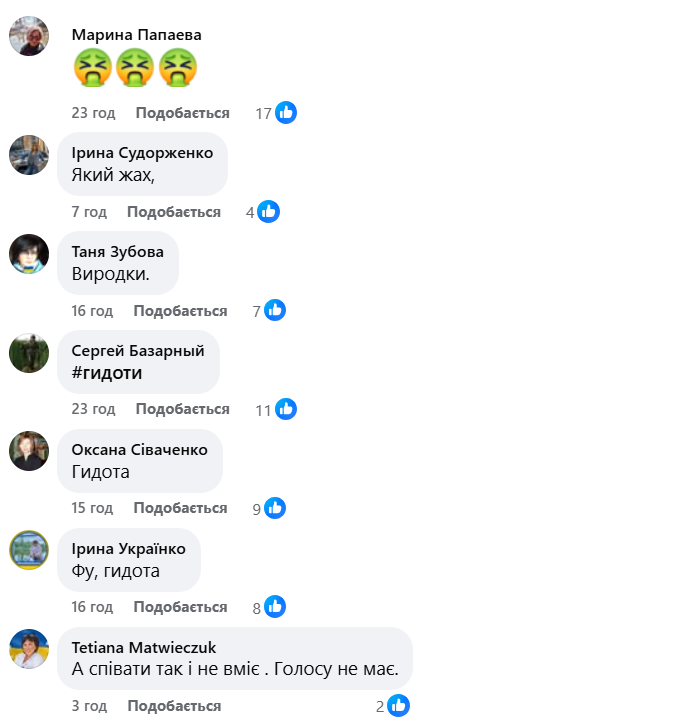Image resolution: width=697 pixels, height=717 pixels.
Task: Click the like reaction icon on Марина Папаева's comment
Action: click(286, 112)
